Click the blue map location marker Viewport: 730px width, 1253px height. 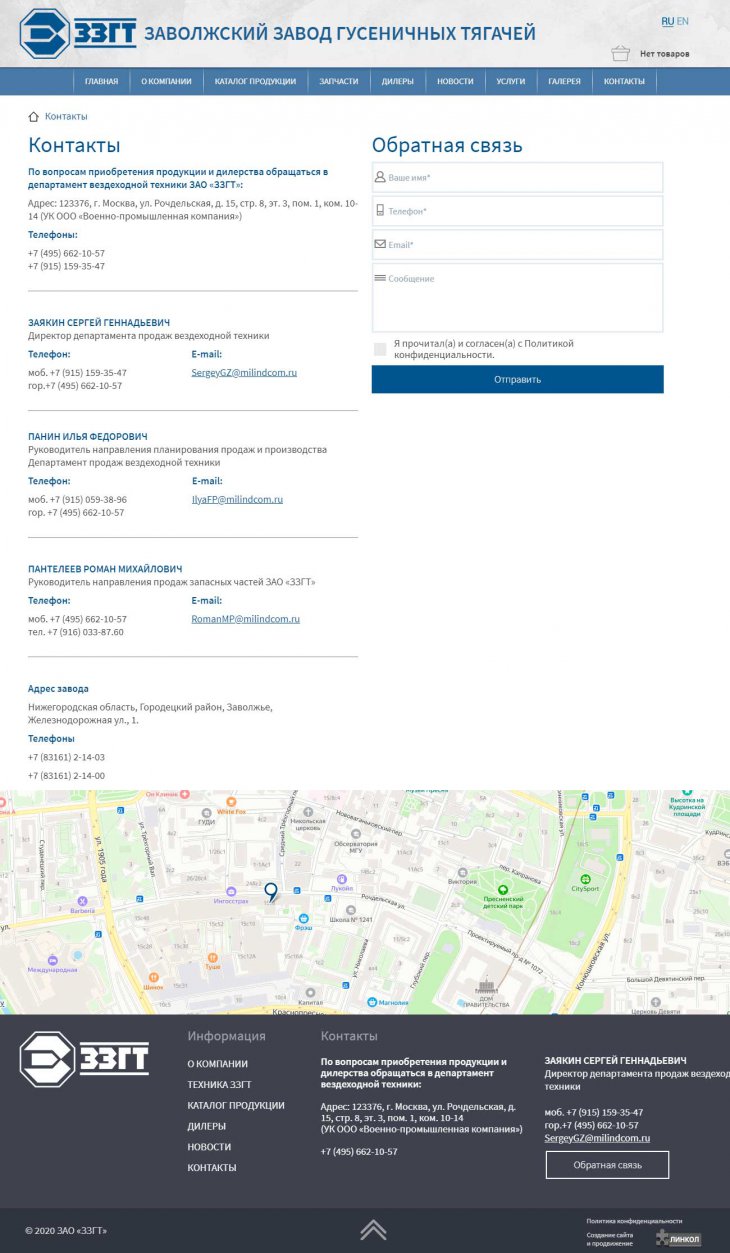tap(270, 890)
